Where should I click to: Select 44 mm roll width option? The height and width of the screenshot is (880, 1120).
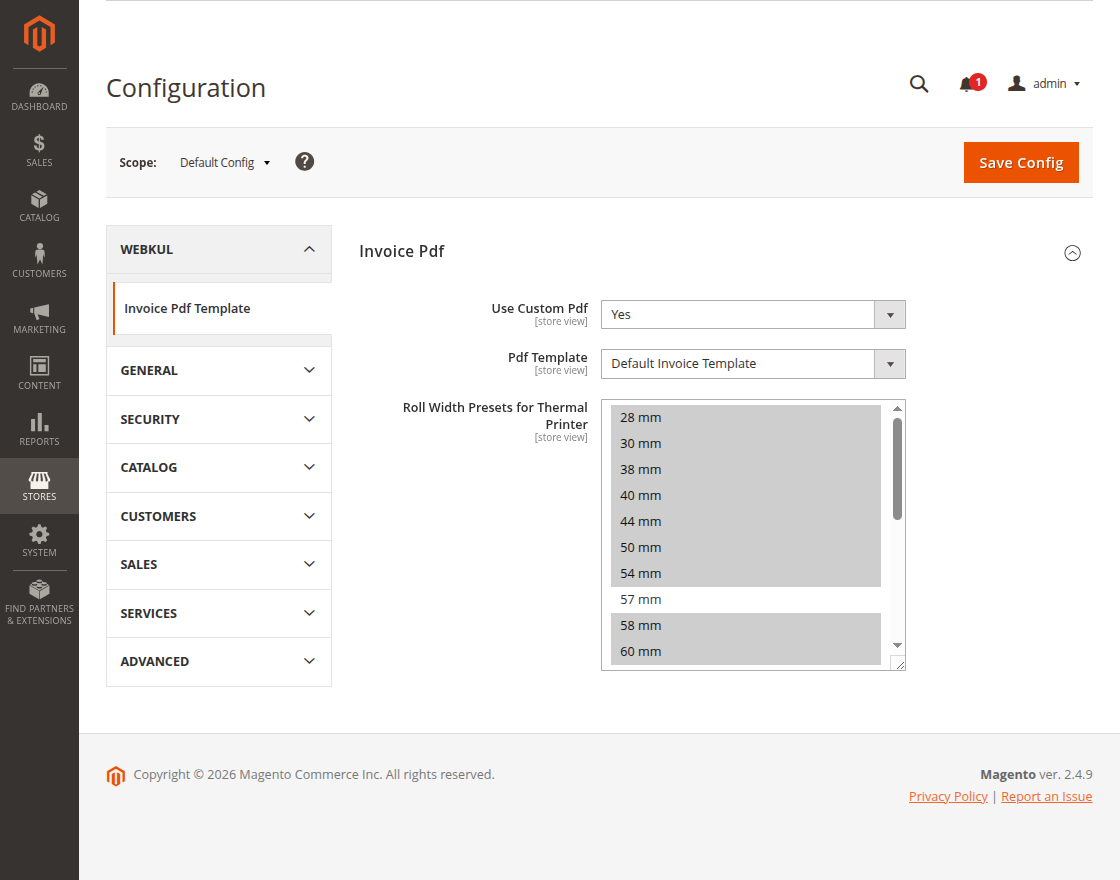(746, 521)
